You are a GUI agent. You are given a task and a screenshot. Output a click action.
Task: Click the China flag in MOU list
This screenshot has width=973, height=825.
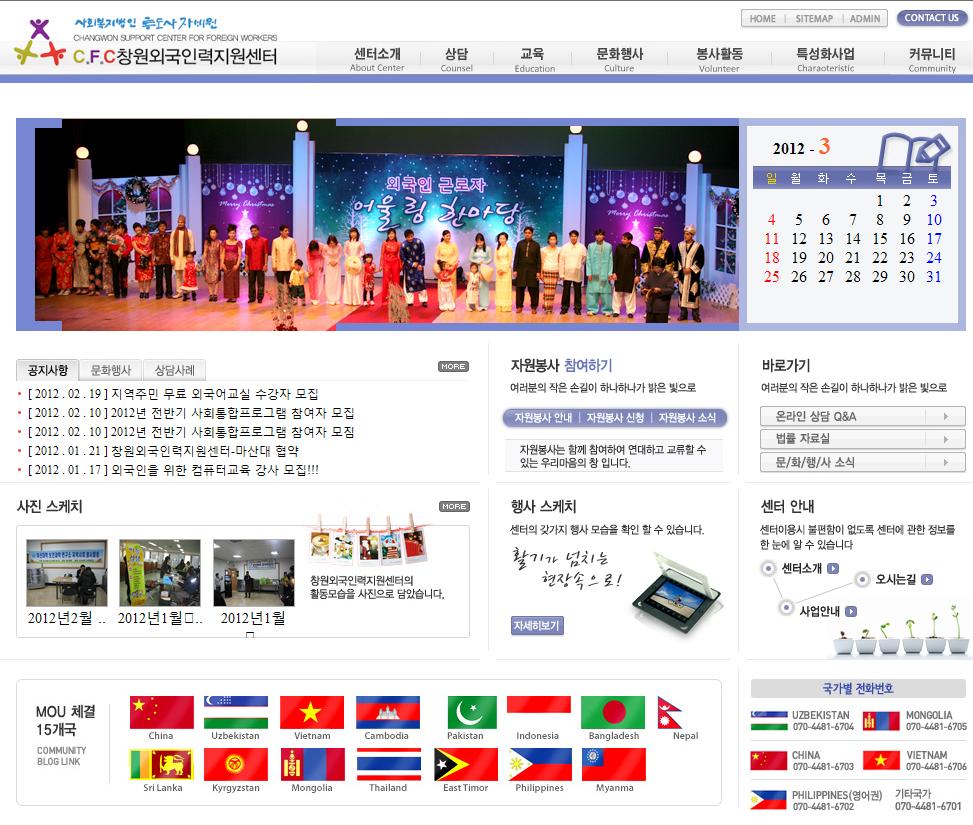(x=161, y=712)
